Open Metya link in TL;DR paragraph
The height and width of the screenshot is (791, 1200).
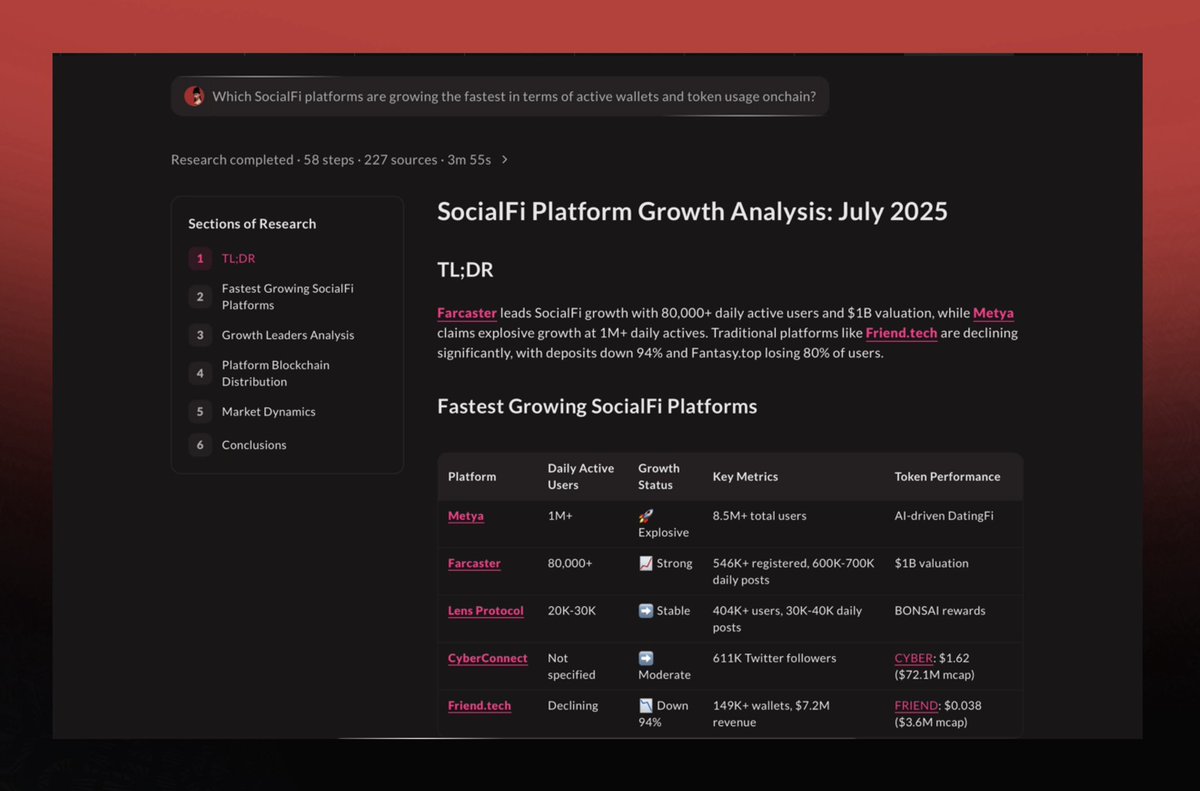993,313
